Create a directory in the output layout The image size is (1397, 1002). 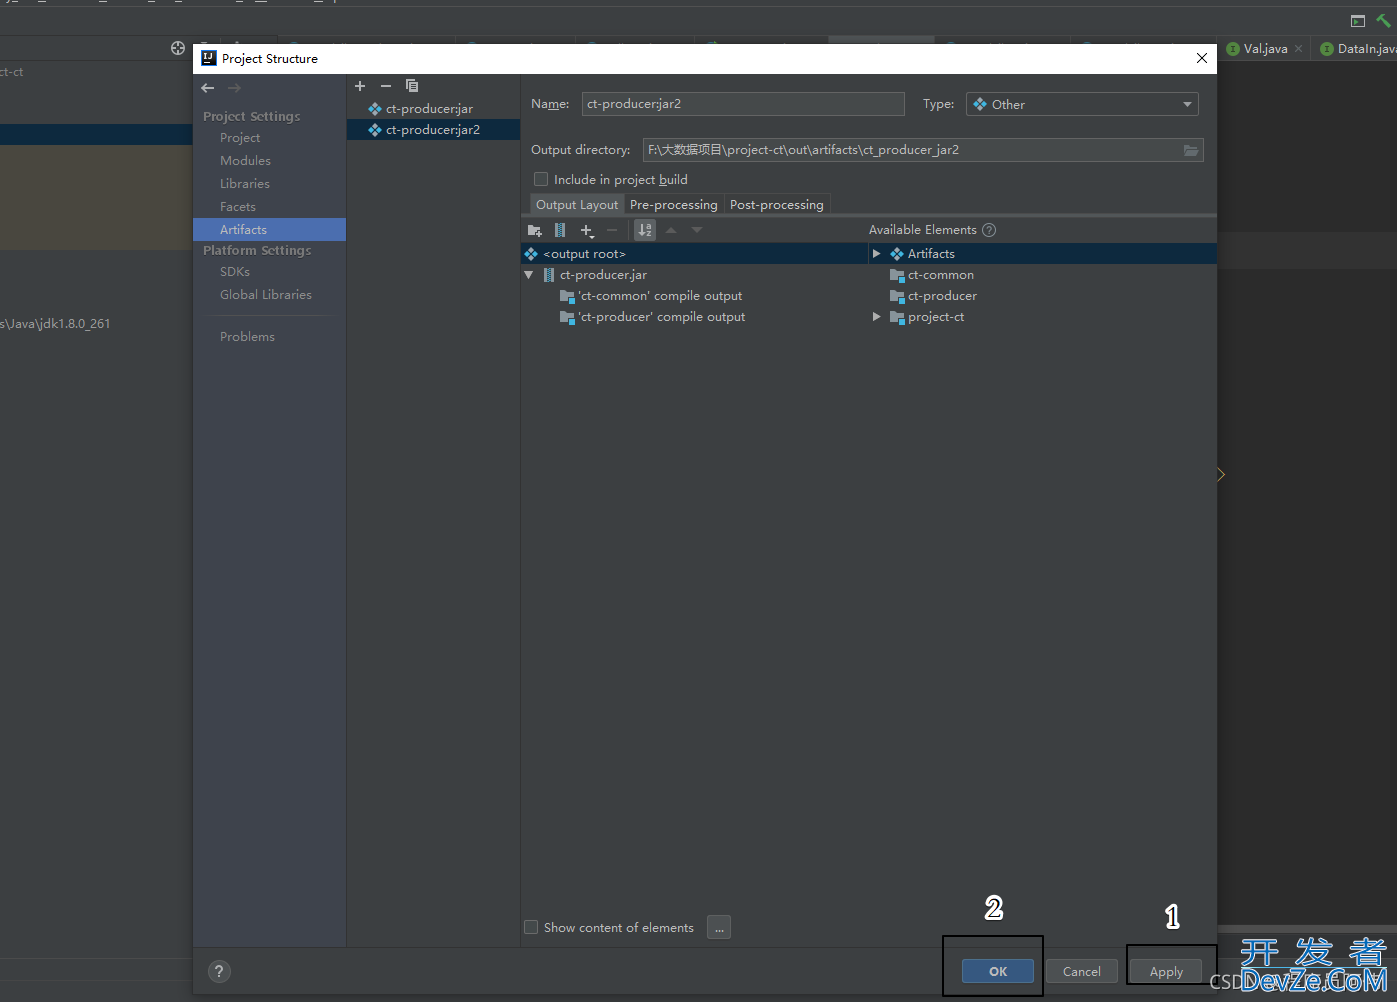[534, 230]
